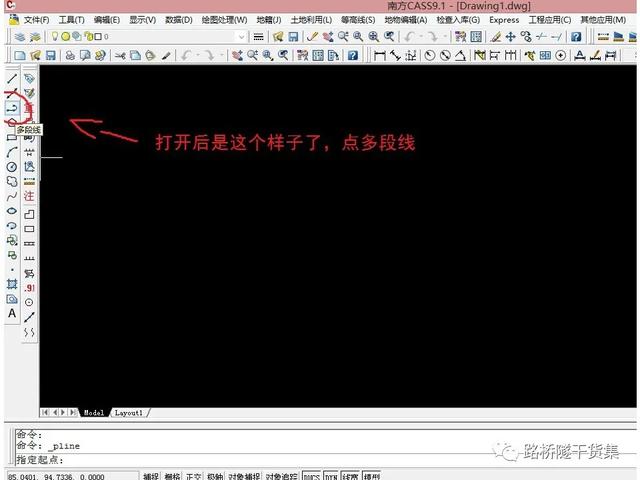Select the Line draw tool
Viewport: 640px width, 480px height.
click(x=12, y=78)
